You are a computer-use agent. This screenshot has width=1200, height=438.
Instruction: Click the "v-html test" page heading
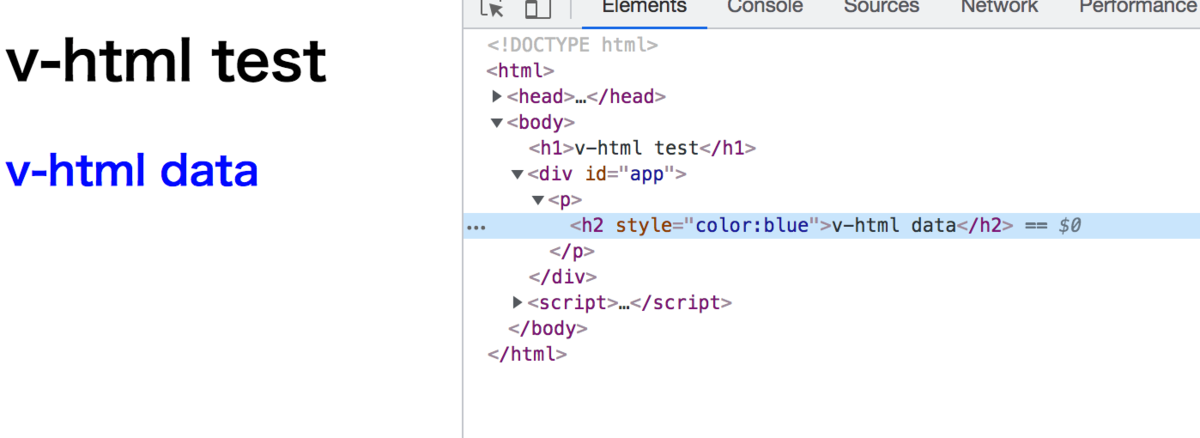coord(167,61)
